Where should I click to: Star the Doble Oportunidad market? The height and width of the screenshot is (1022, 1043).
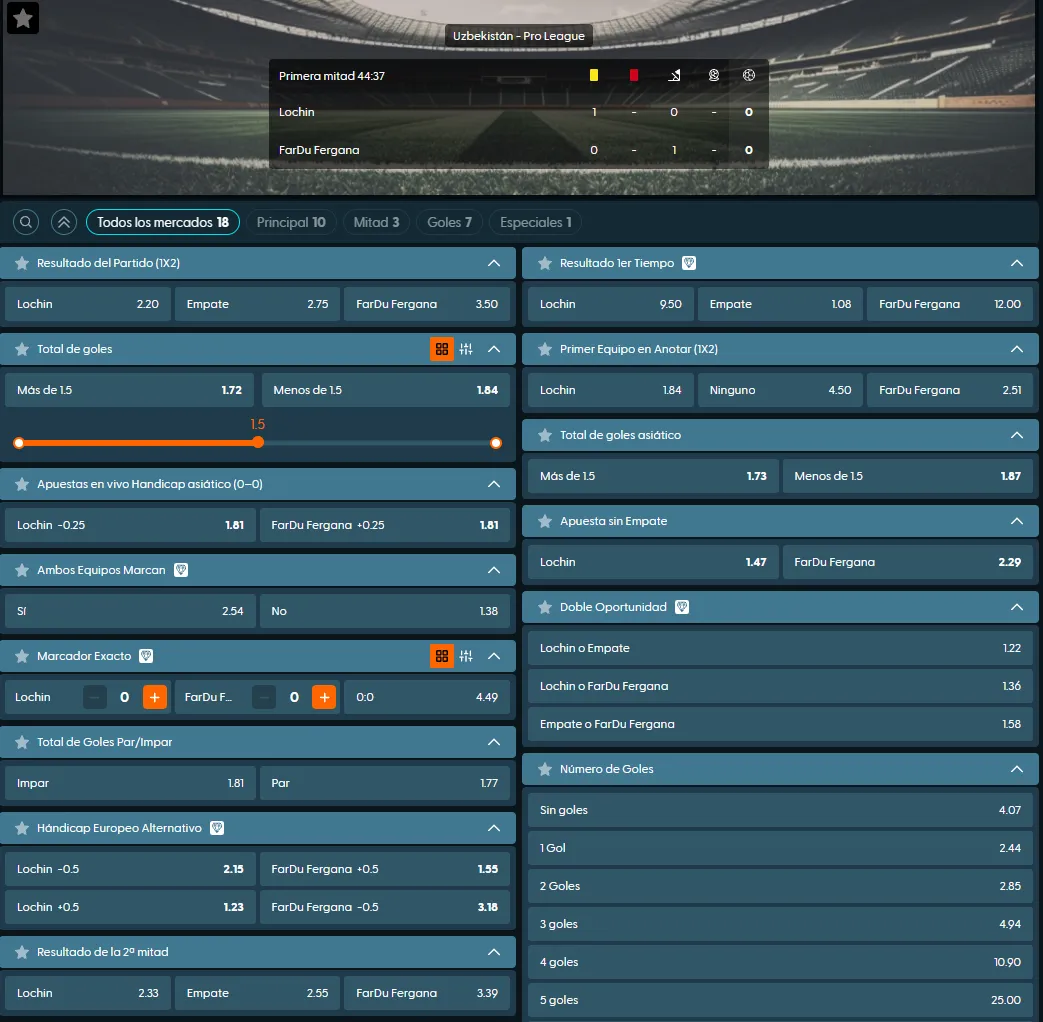[545, 607]
